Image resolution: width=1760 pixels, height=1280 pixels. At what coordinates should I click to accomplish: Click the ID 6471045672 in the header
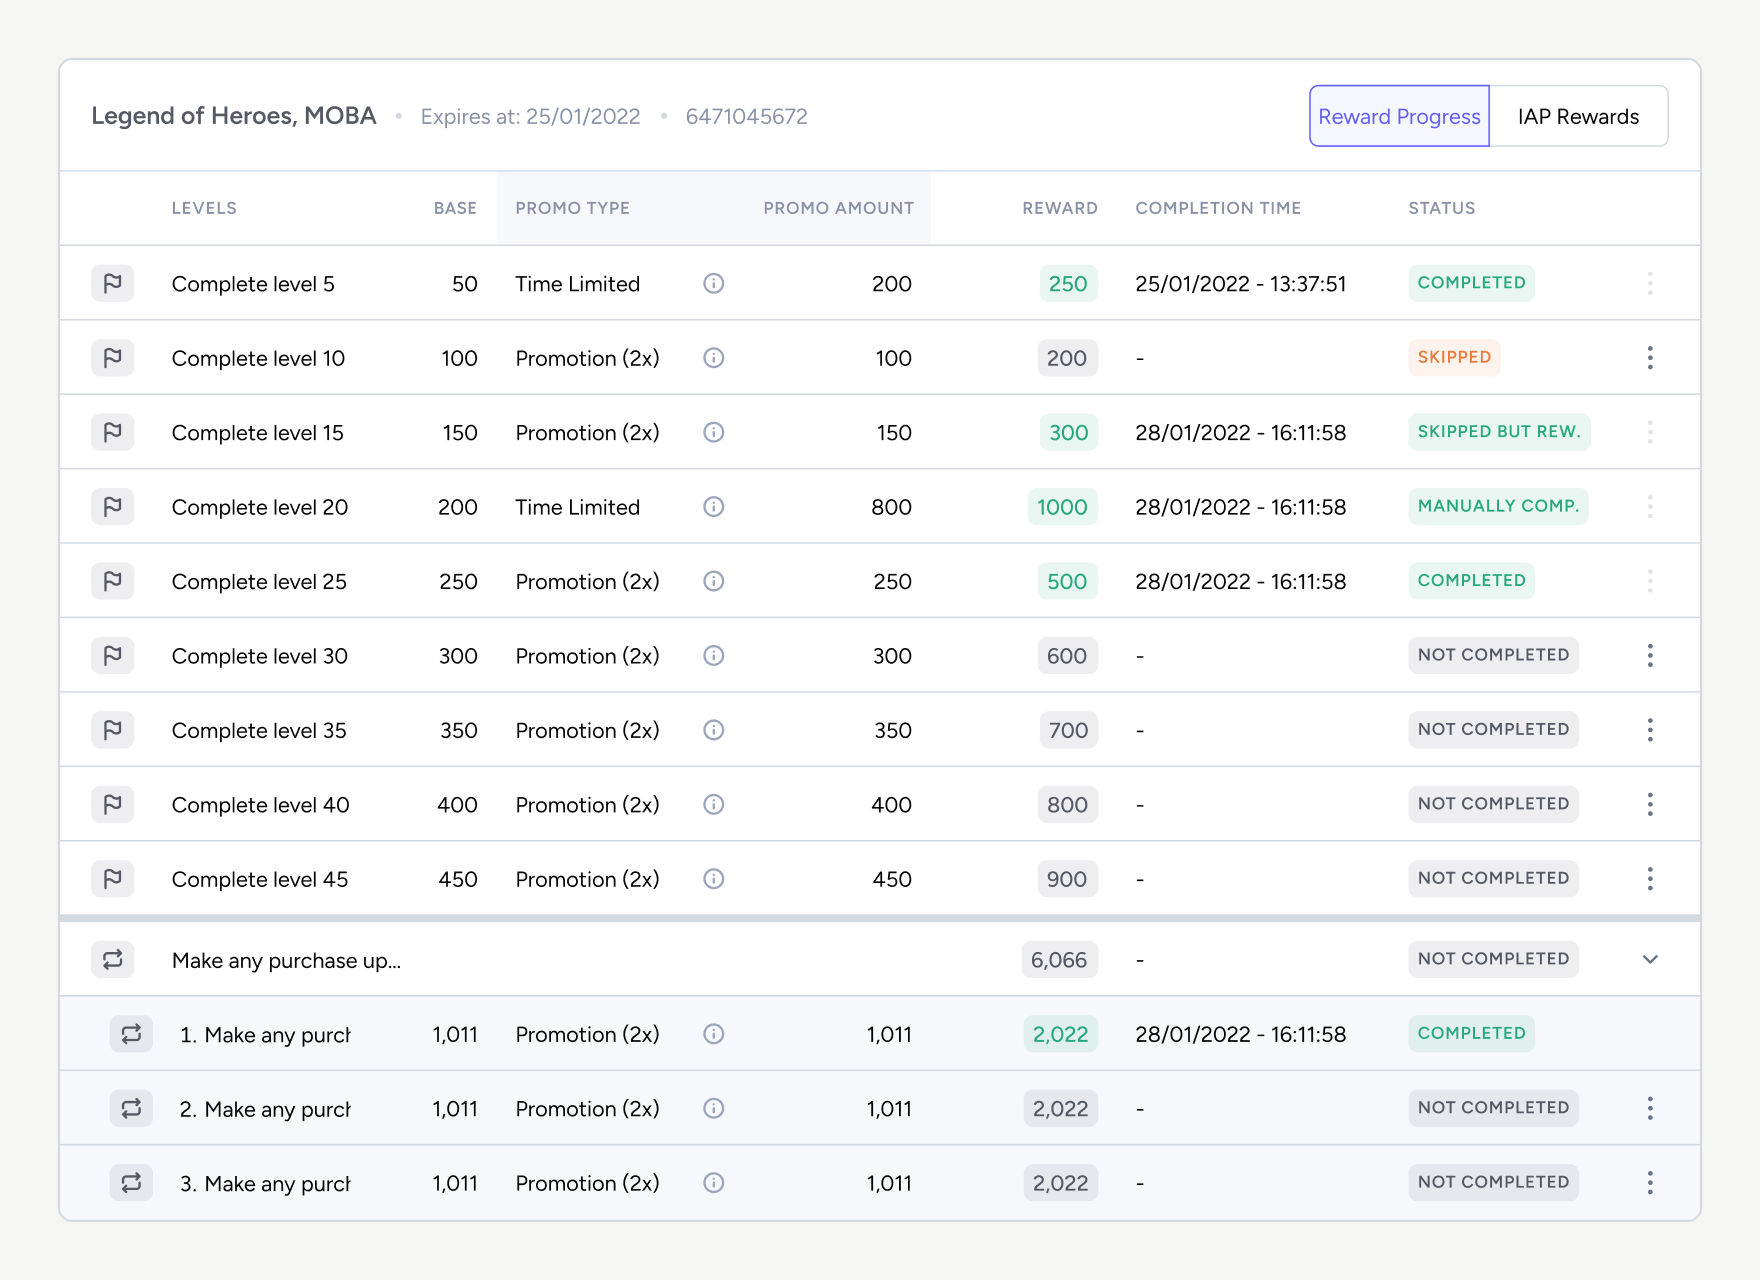746,116
